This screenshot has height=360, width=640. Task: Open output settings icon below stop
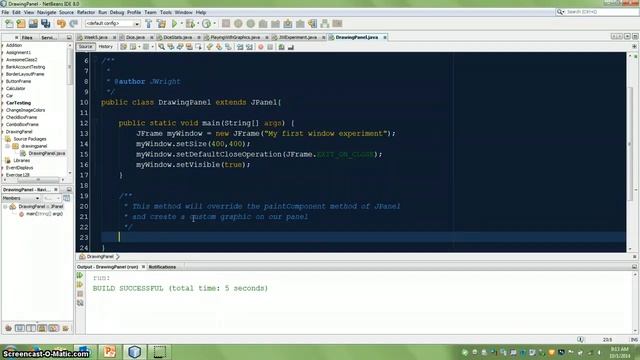pyautogui.click(x=80, y=303)
